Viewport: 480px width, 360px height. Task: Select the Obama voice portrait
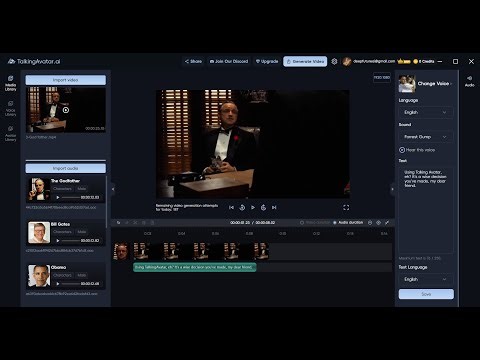[39, 276]
